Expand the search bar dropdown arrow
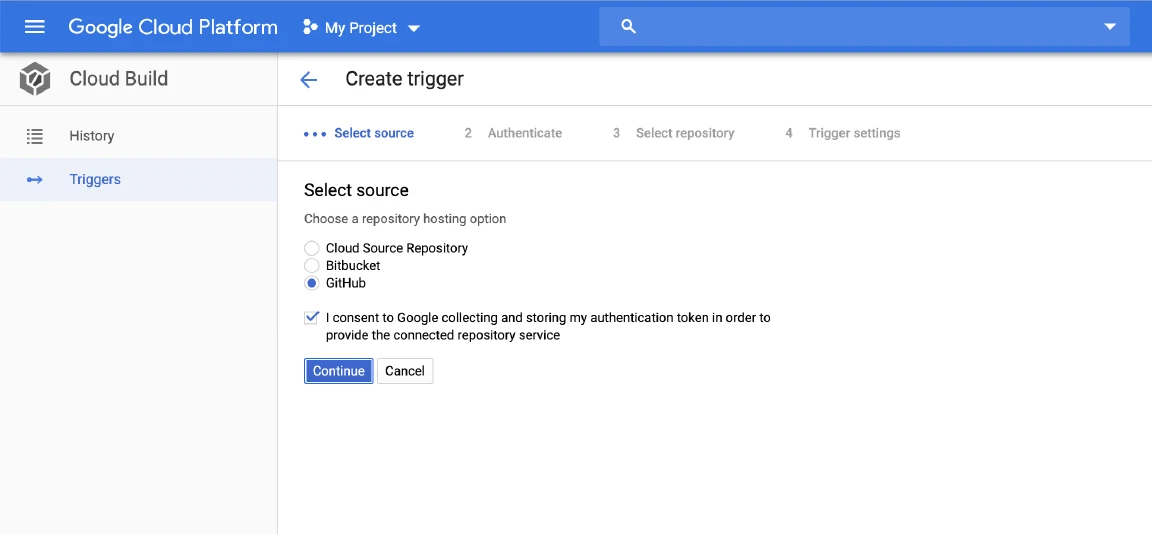The image size is (1152, 534). pos(1110,27)
